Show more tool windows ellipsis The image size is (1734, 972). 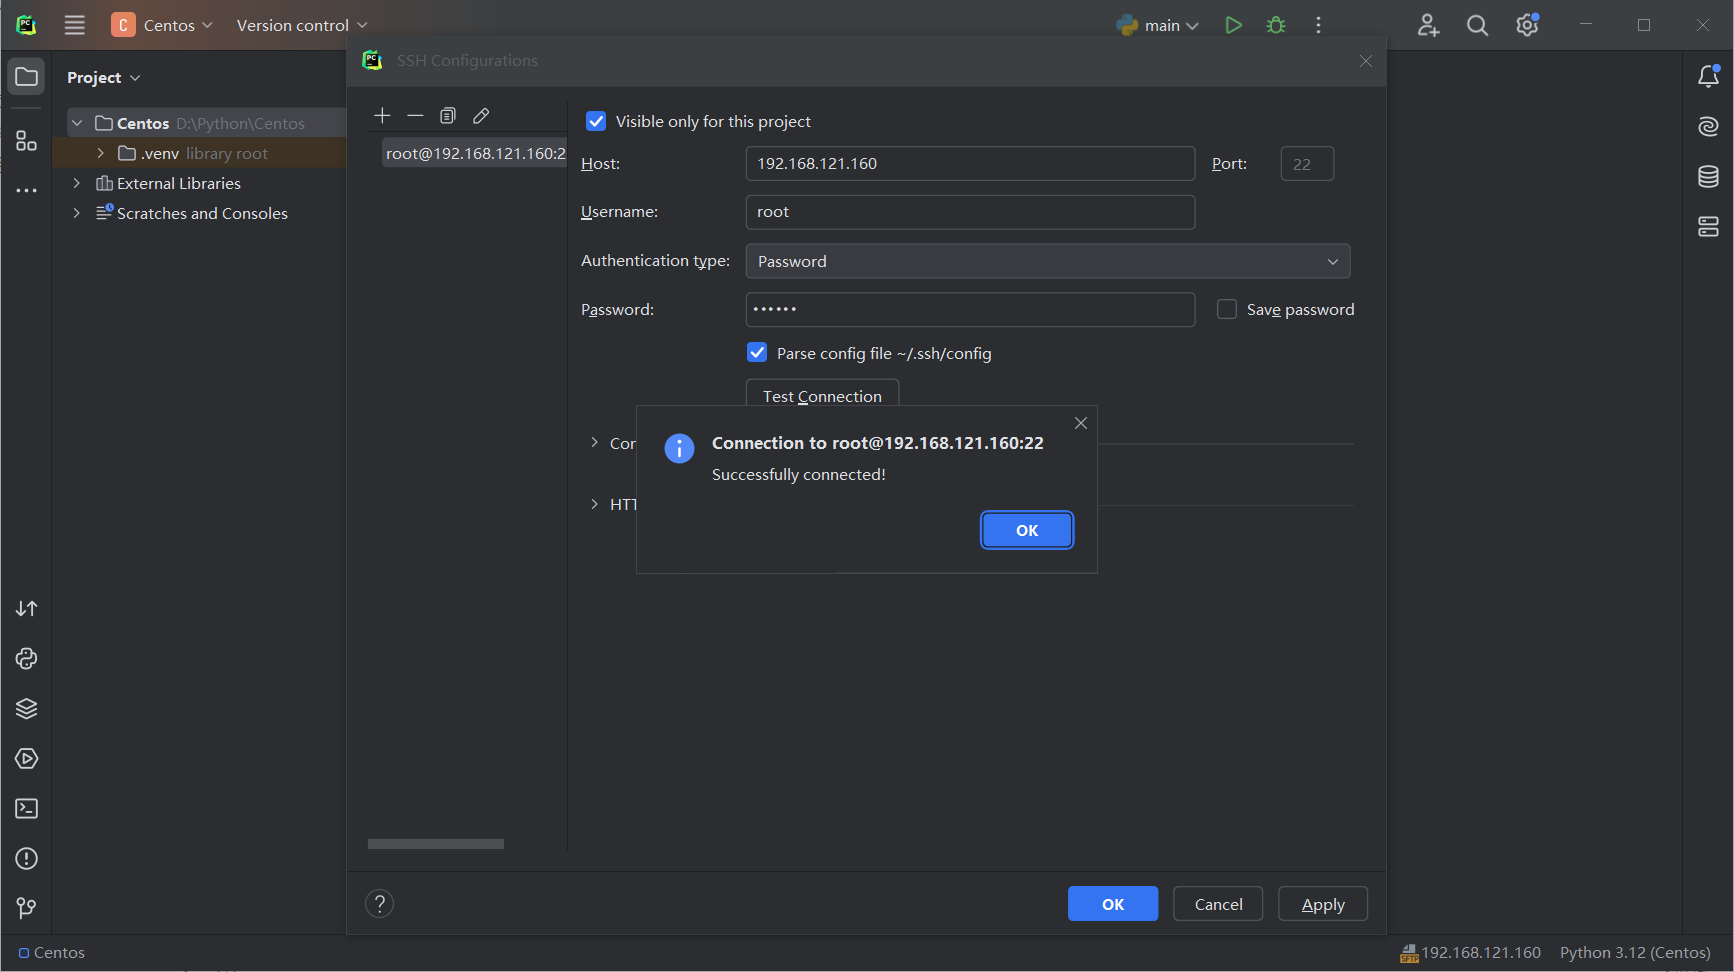27,190
